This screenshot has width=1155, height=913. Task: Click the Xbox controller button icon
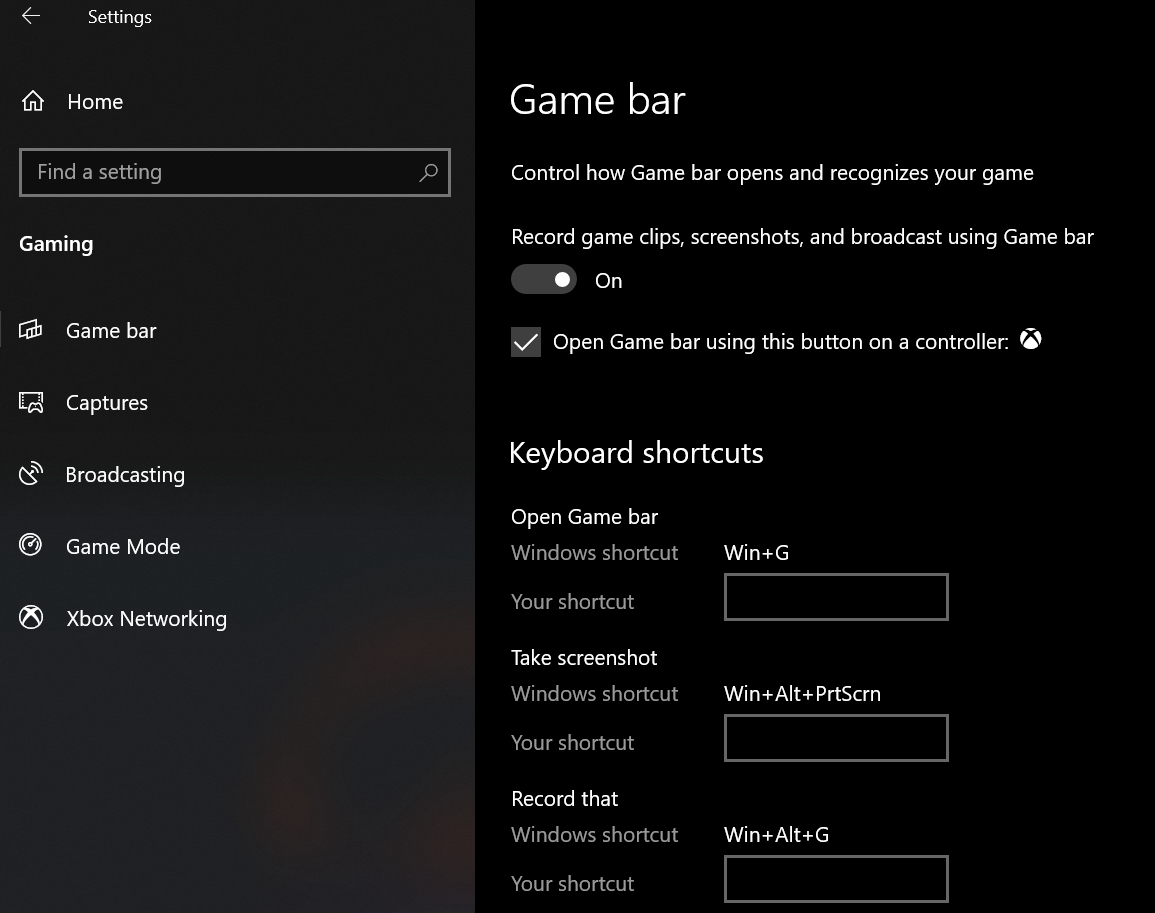pos(1031,339)
